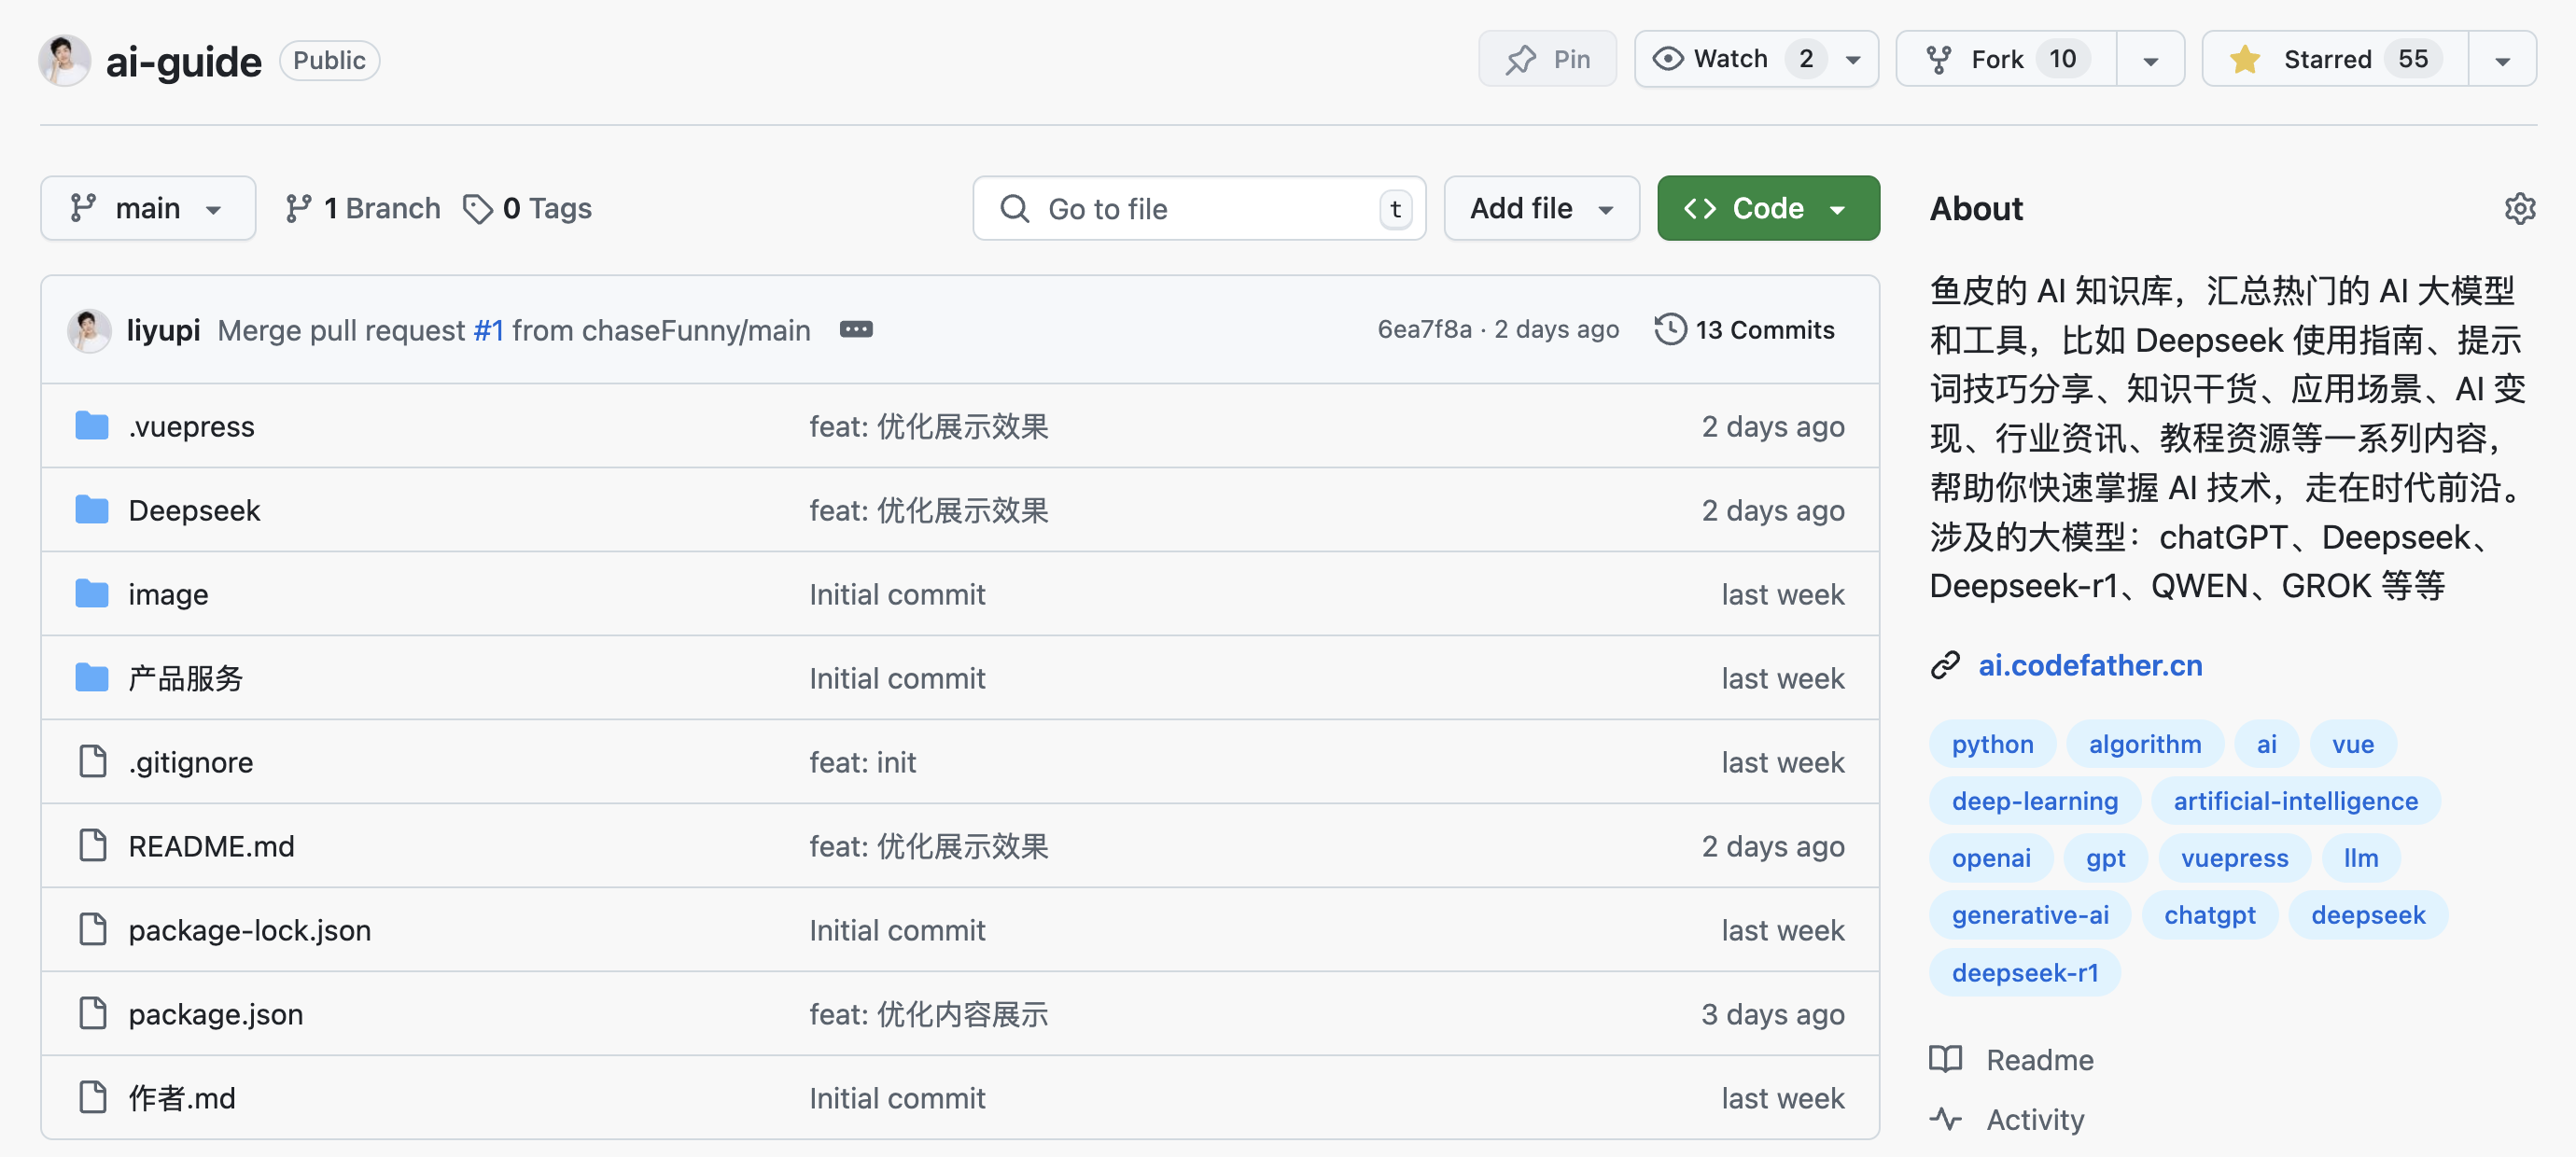Click the Watch icon to watch repository

pos(1733,59)
